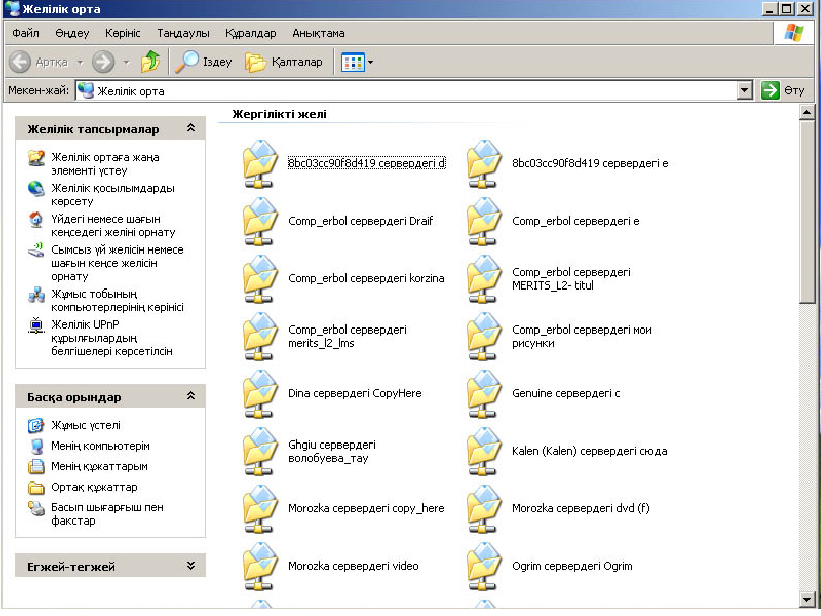Click the Up folder toolbar icon
This screenshot has height=616, width=821.
[x=151, y=62]
